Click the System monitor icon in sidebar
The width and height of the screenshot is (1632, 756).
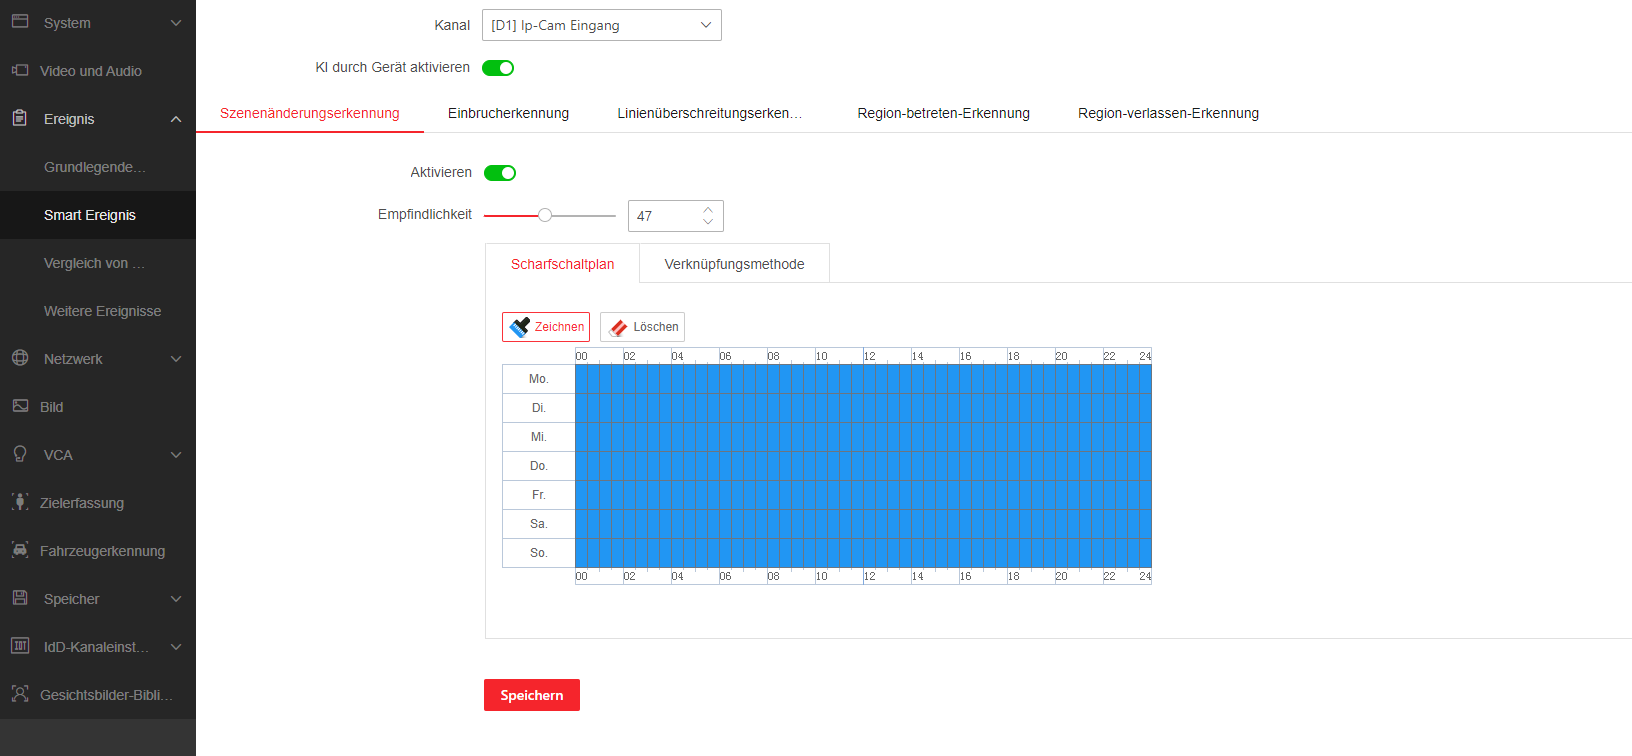(20, 22)
